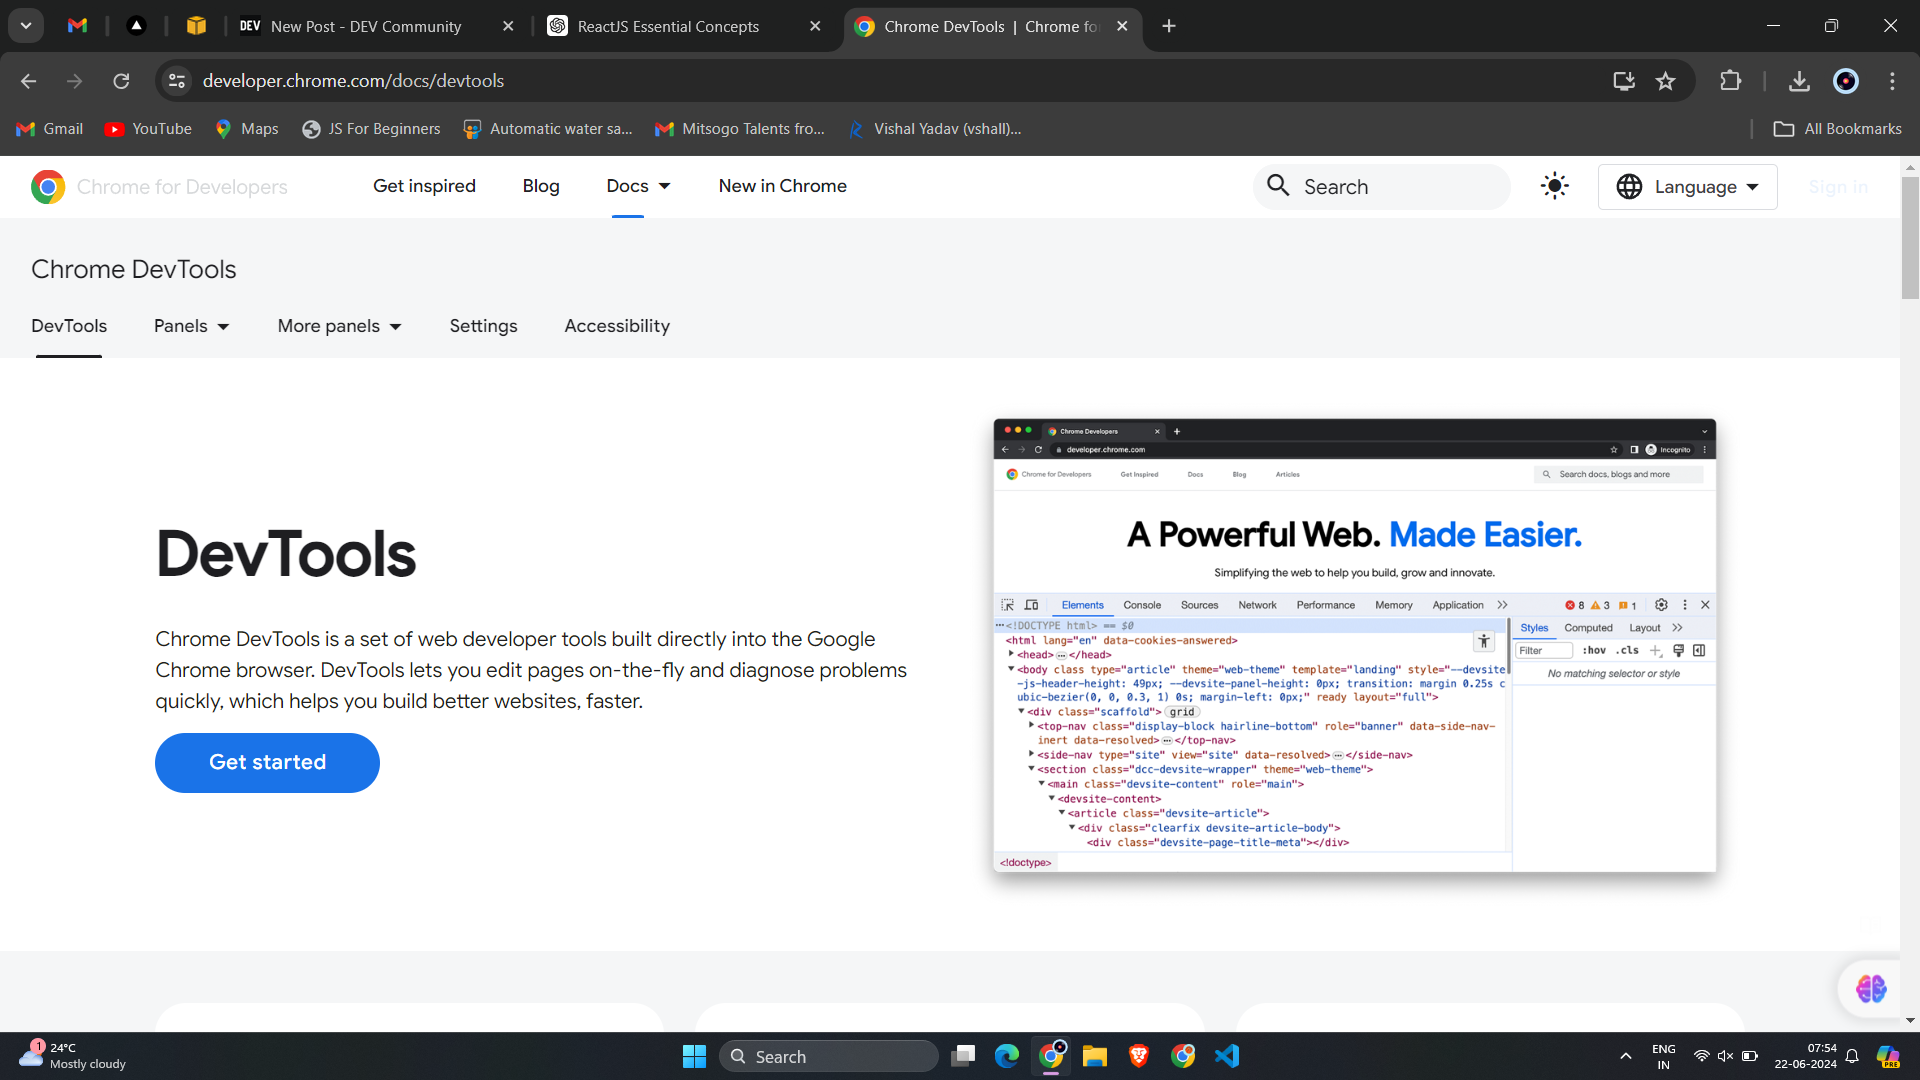Open Gmail from the bookmarks bar
1920x1080 pixels.
49,128
